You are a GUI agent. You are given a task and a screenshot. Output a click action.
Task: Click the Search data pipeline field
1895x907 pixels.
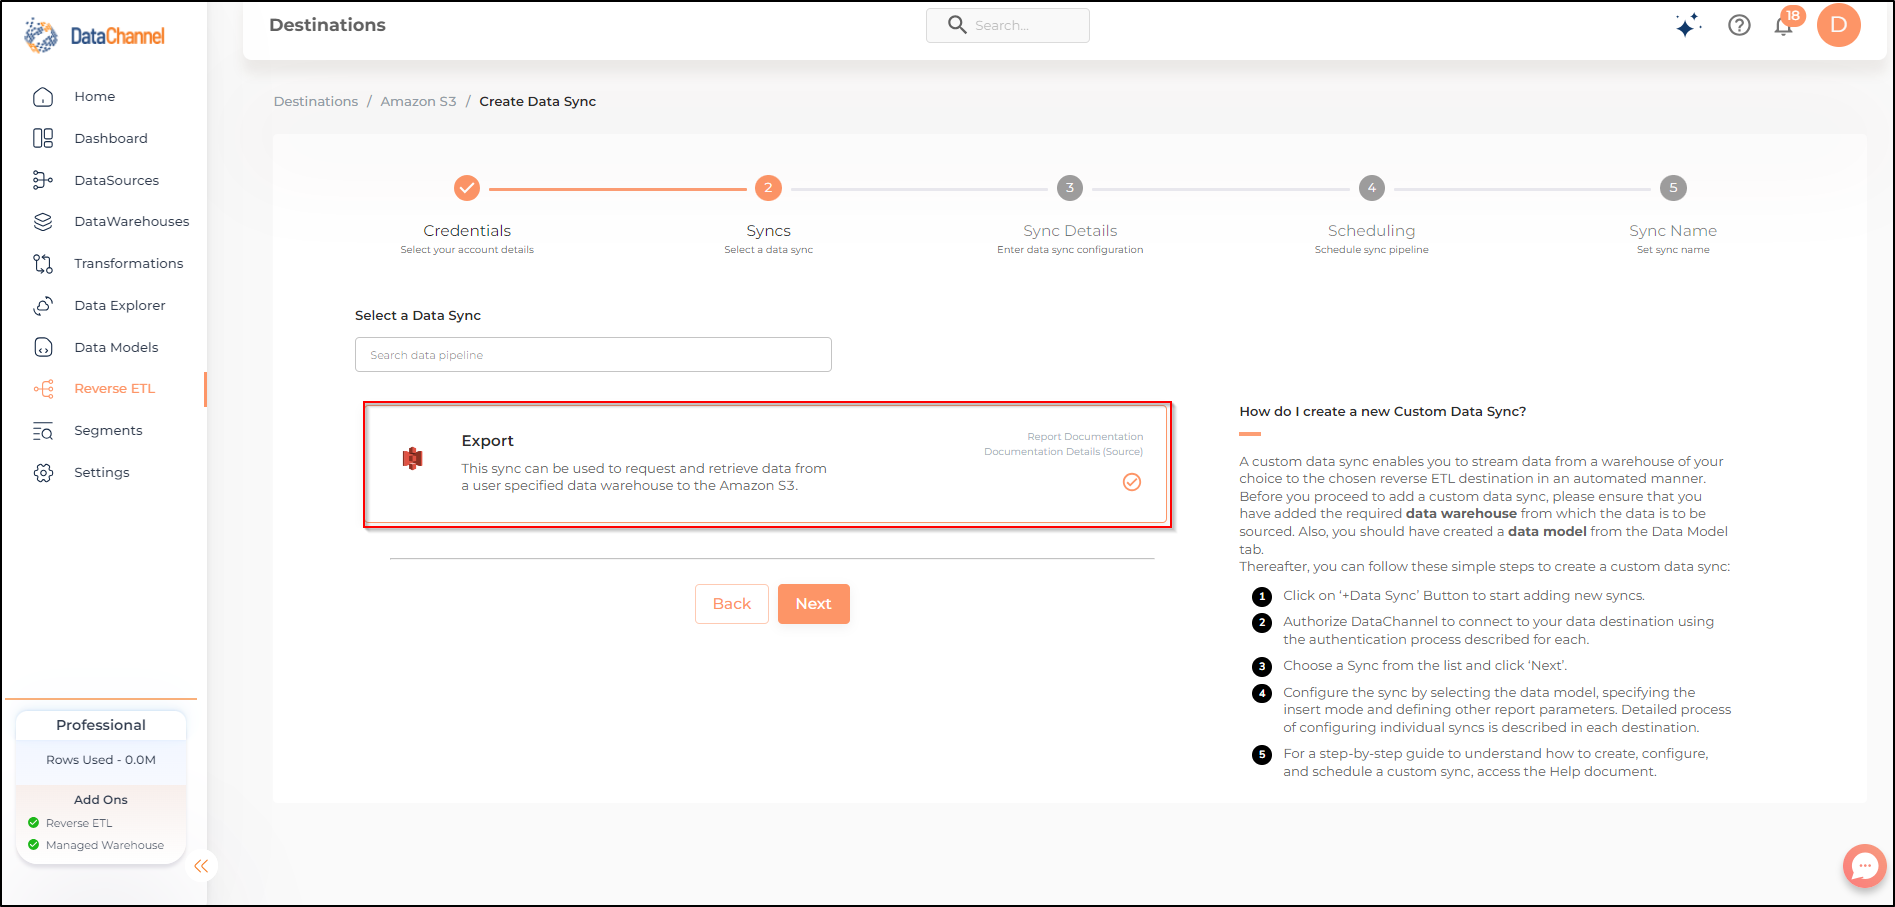(593, 355)
